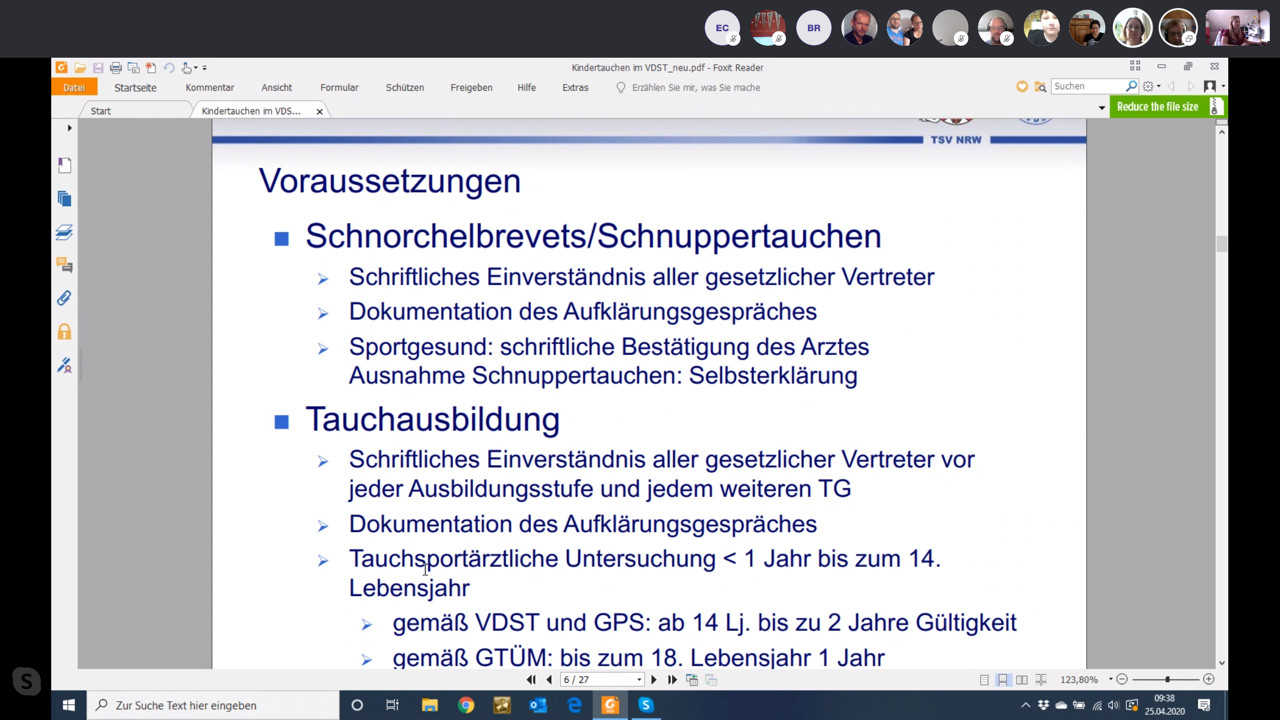Image resolution: width=1280 pixels, height=720 pixels.
Task: Open the attachments paperclip panel
Action: [x=64, y=298]
